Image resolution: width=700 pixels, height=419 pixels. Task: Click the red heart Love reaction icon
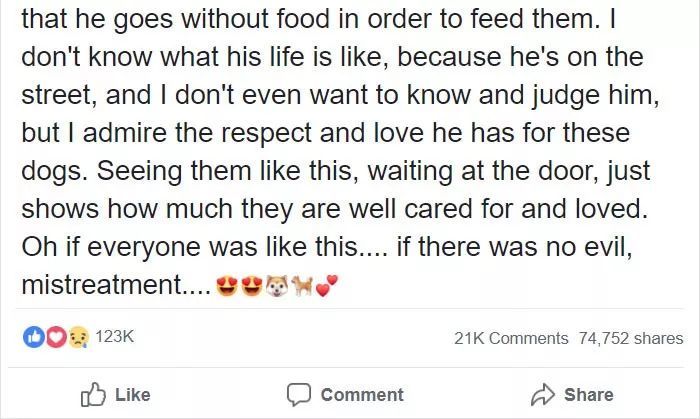coord(56,337)
